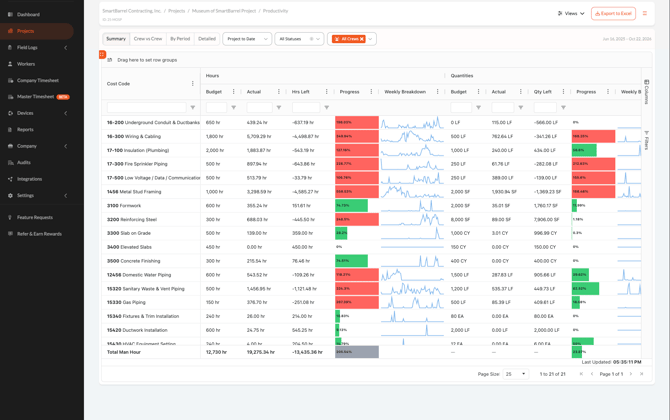The height and width of the screenshot is (420, 670).
Task: Open Cost Code column menu
Action: pyautogui.click(x=193, y=84)
